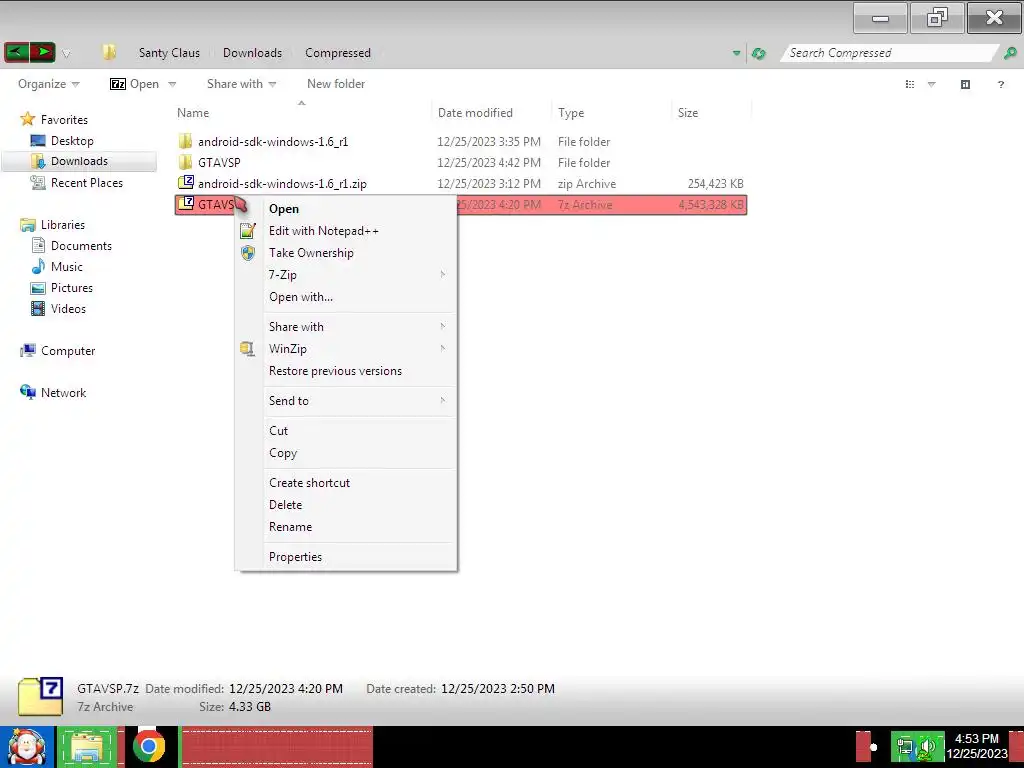Expand the 7-Zip submenu

pos(346,275)
